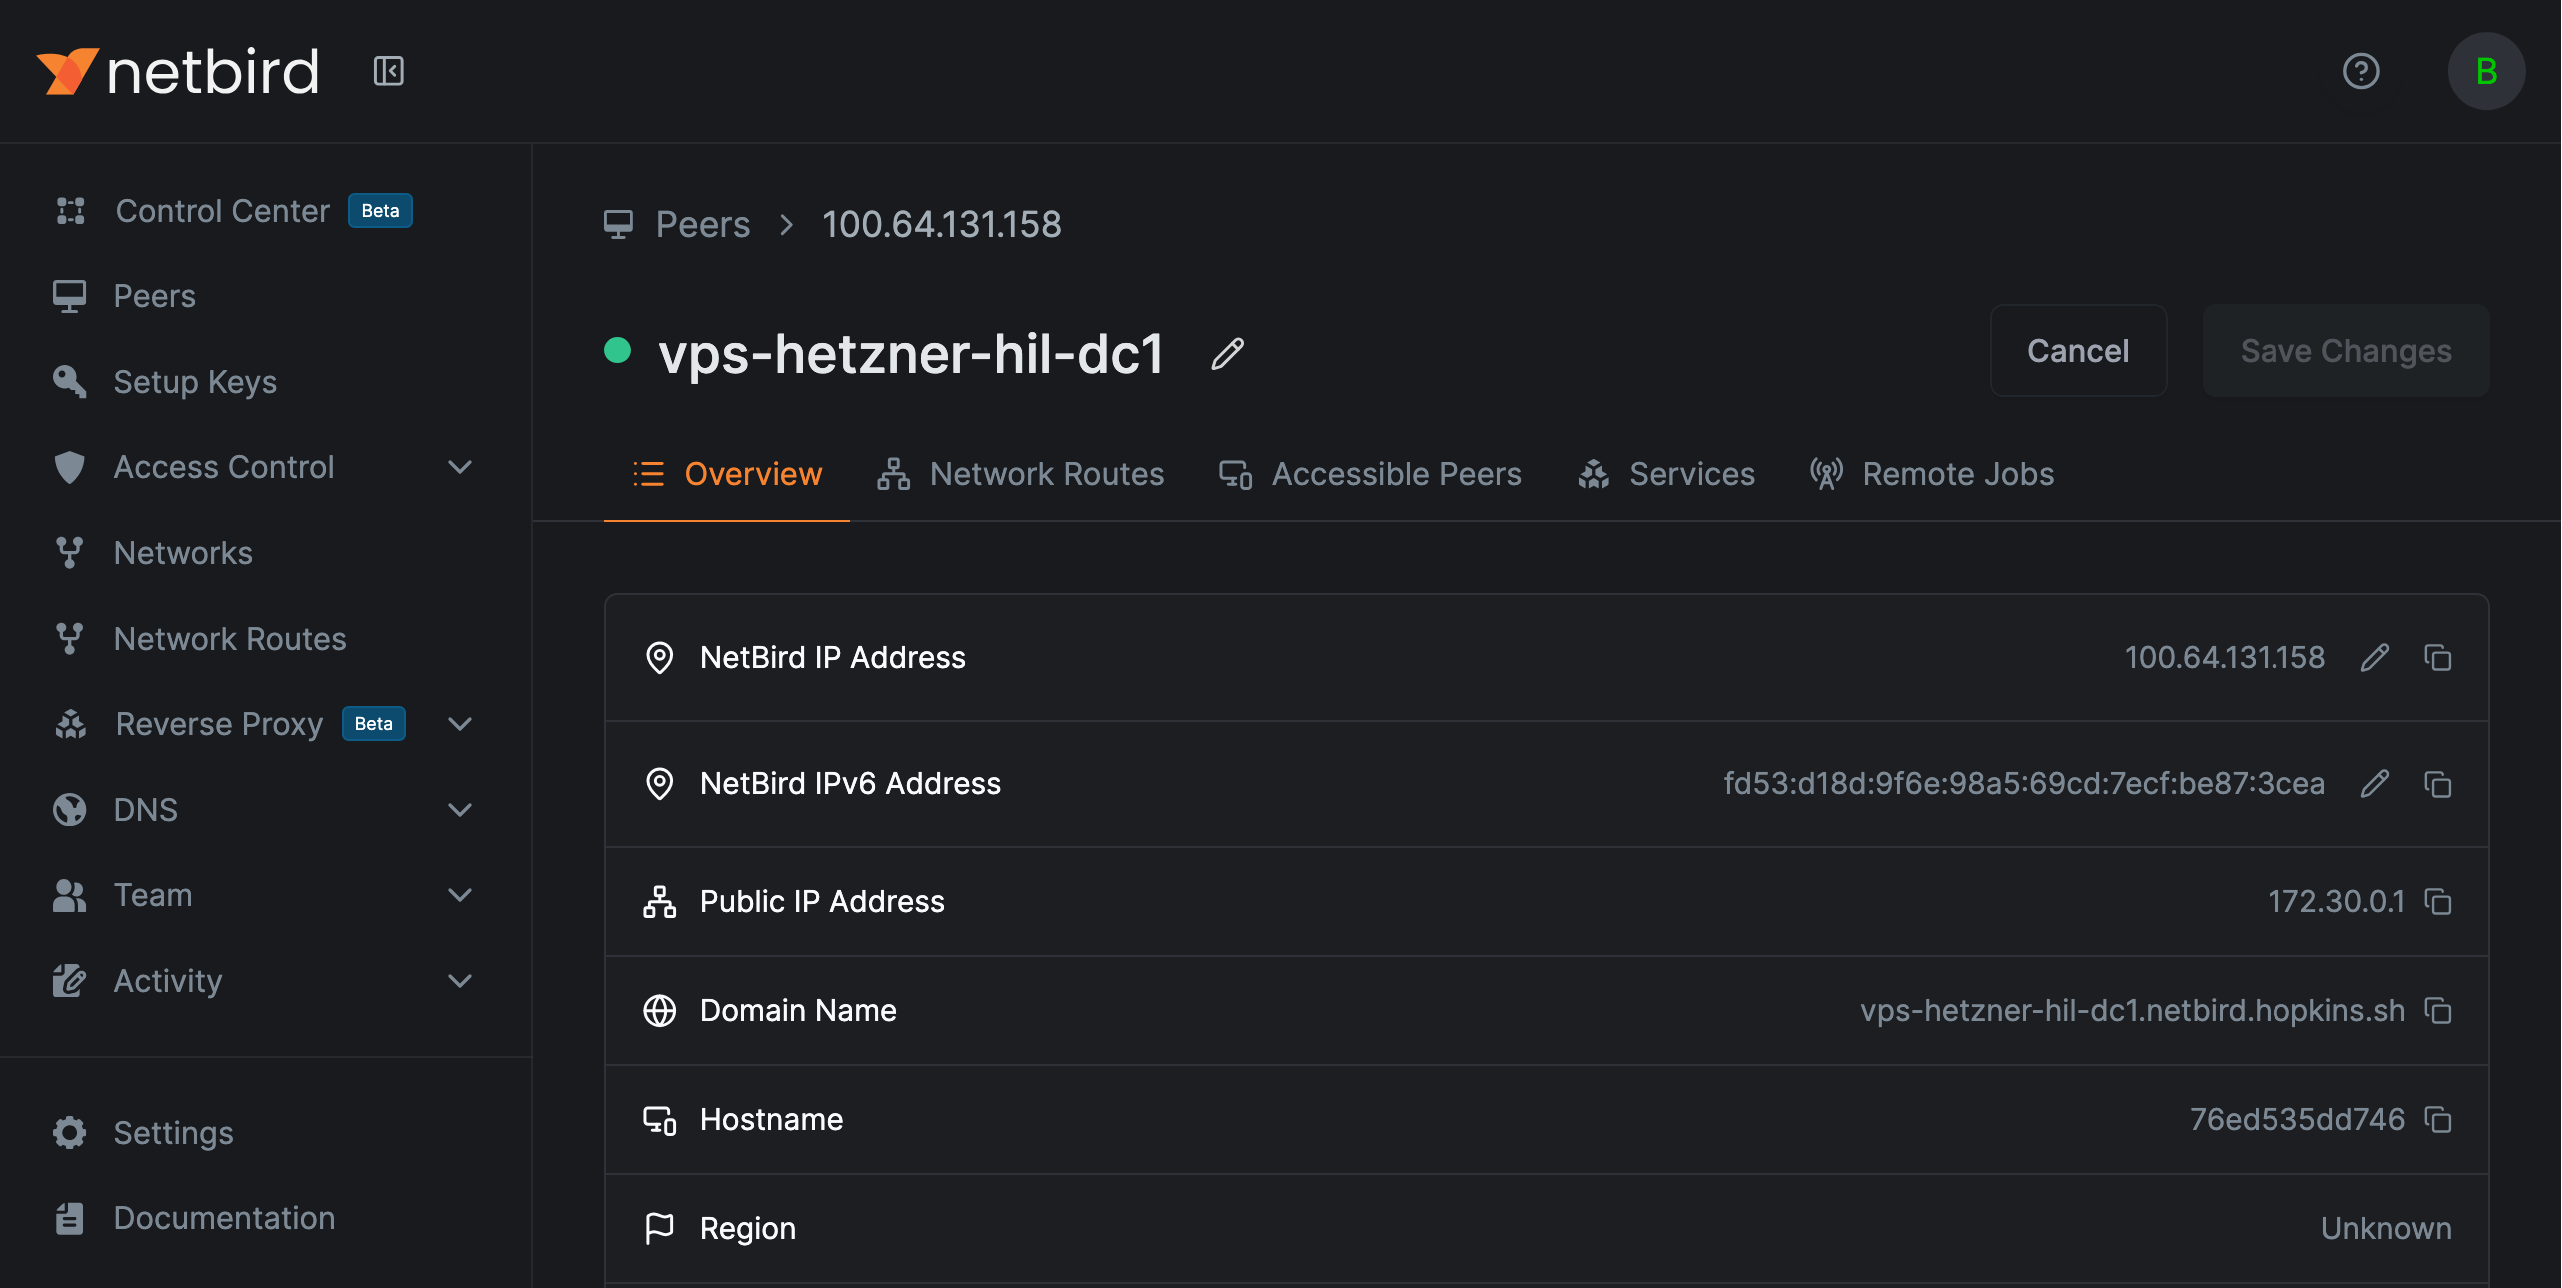Click the NetBird IPv6 Address label
This screenshot has width=2562, height=1288.
(850, 783)
